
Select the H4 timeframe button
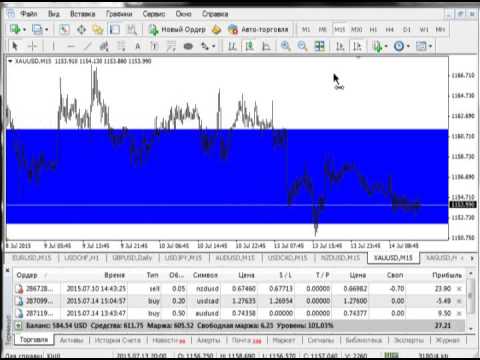[390, 29]
